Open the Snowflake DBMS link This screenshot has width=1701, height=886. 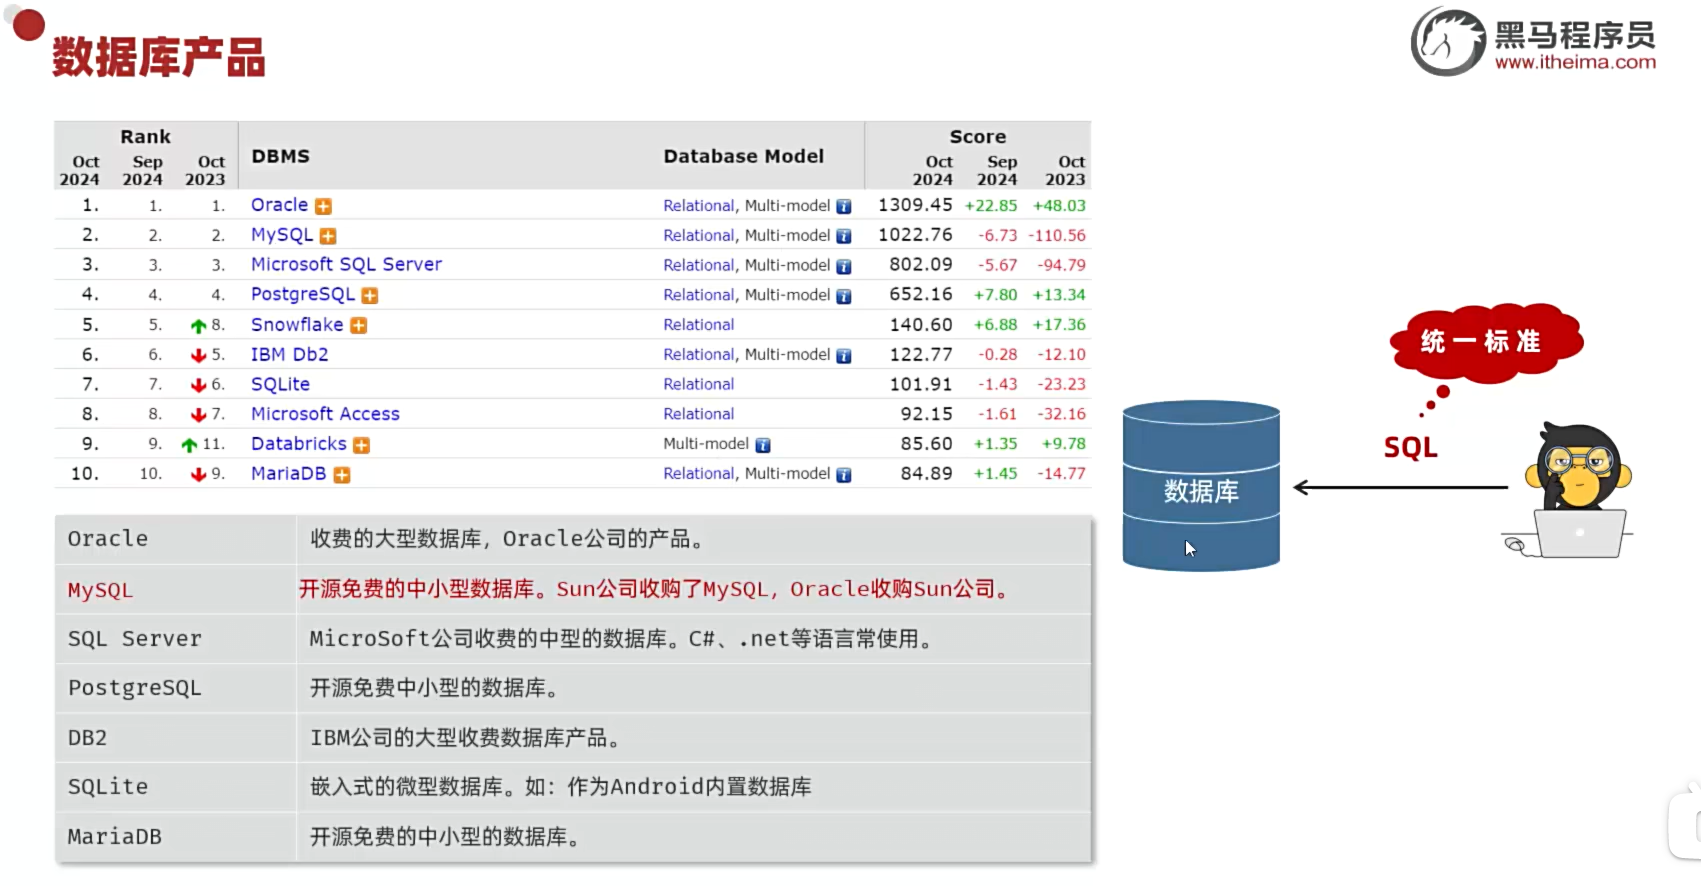coord(297,325)
